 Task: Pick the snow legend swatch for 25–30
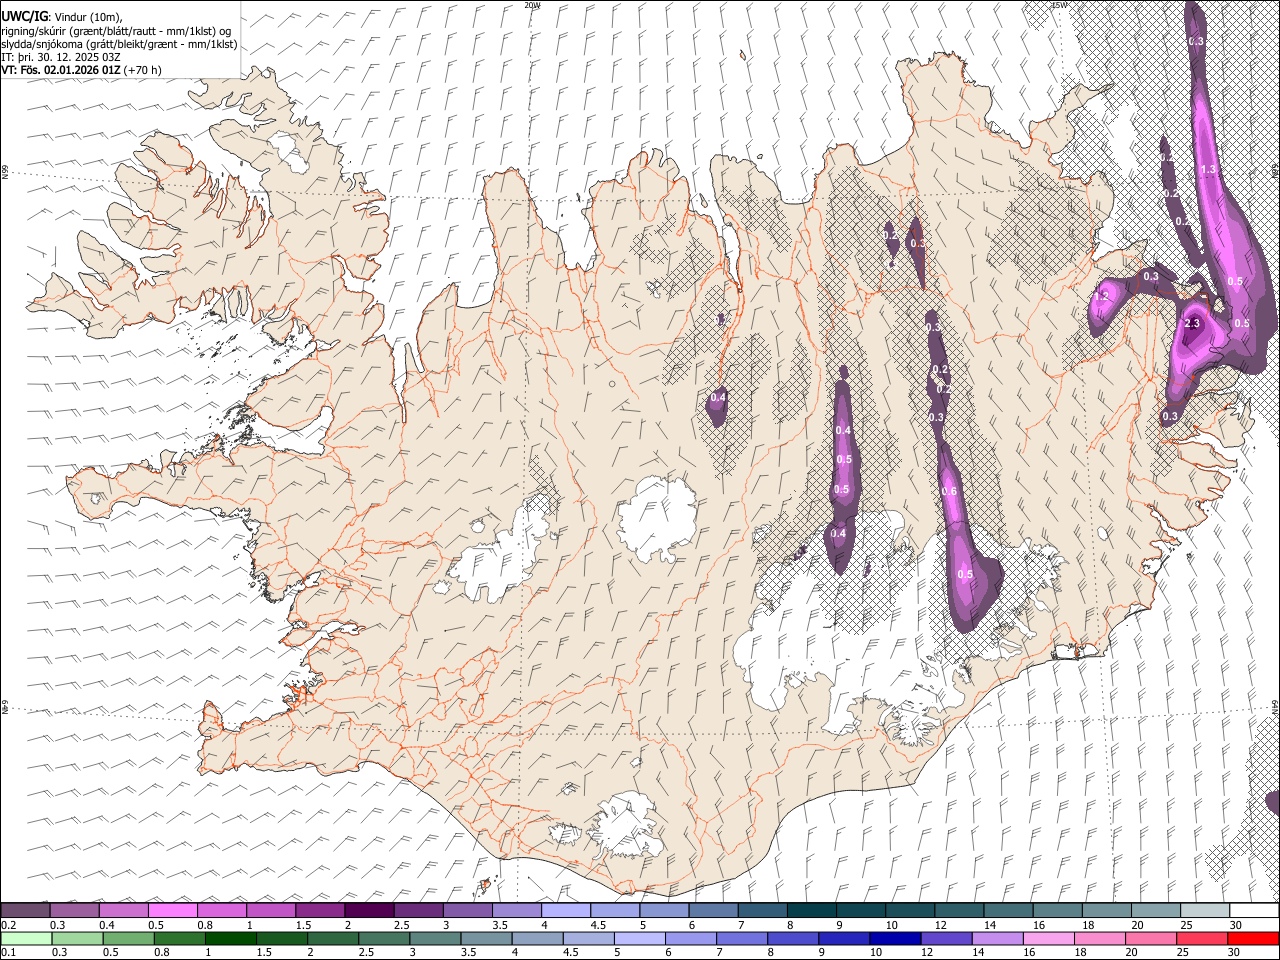1205,911
